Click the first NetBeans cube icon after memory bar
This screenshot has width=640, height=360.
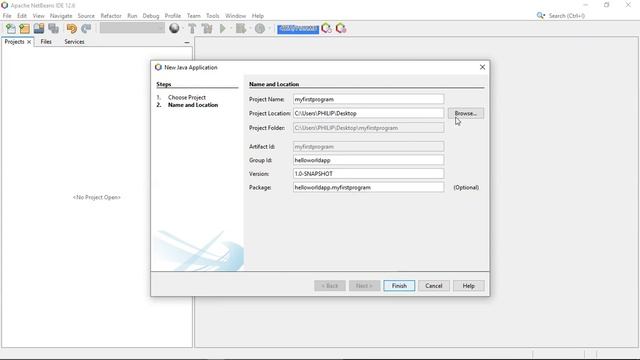tap(327, 28)
